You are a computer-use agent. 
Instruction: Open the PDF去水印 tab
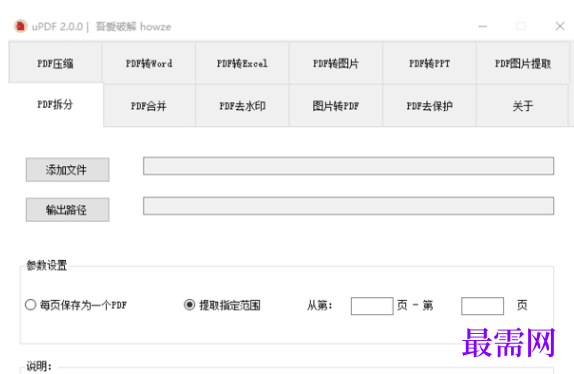[x=242, y=106]
